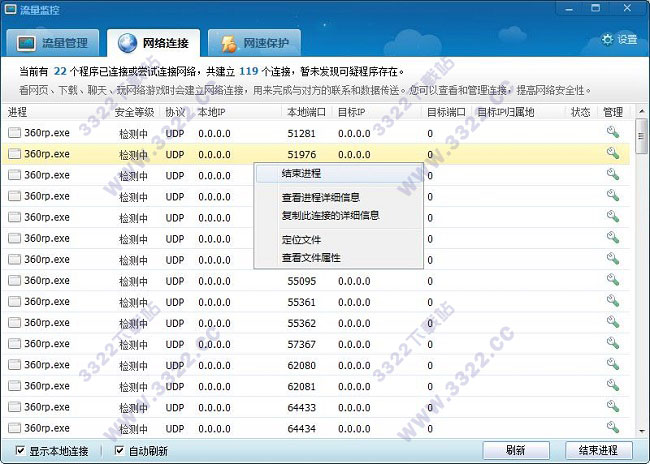Viewport: 650px width, 464px height.
Task: Click the manage icon for port 57367 row
Action: (x=613, y=343)
